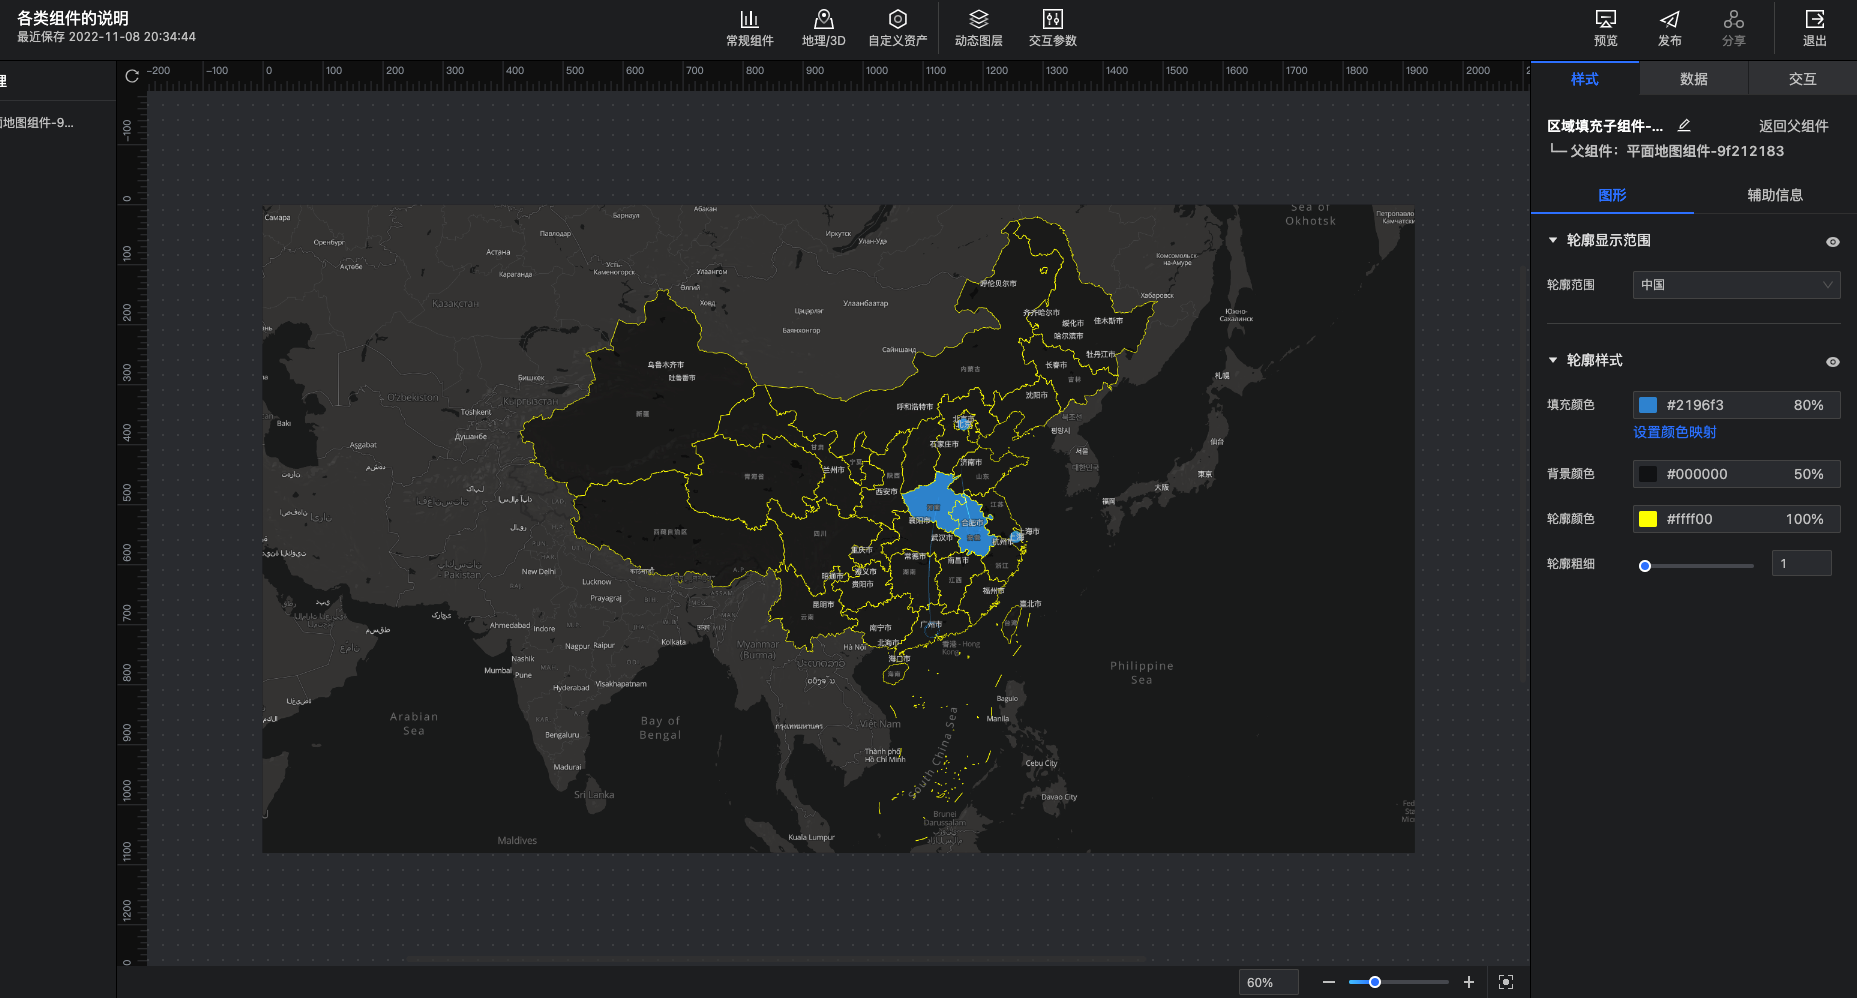The height and width of the screenshot is (998, 1857).
Task: Click the 退出 exit icon
Action: [x=1814, y=20]
